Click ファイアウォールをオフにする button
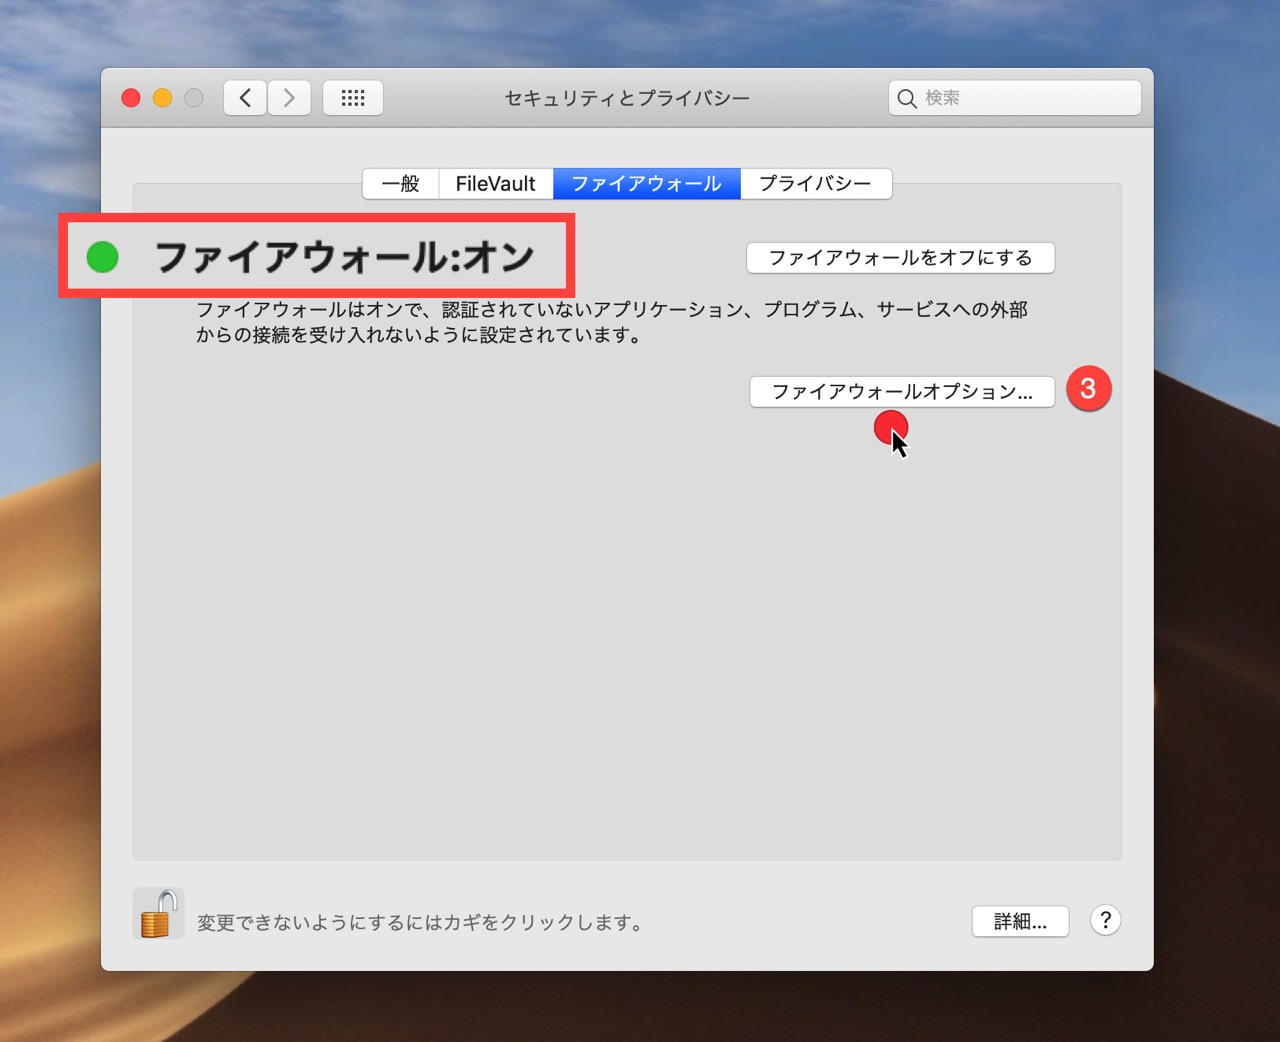 tap(900, 258)
